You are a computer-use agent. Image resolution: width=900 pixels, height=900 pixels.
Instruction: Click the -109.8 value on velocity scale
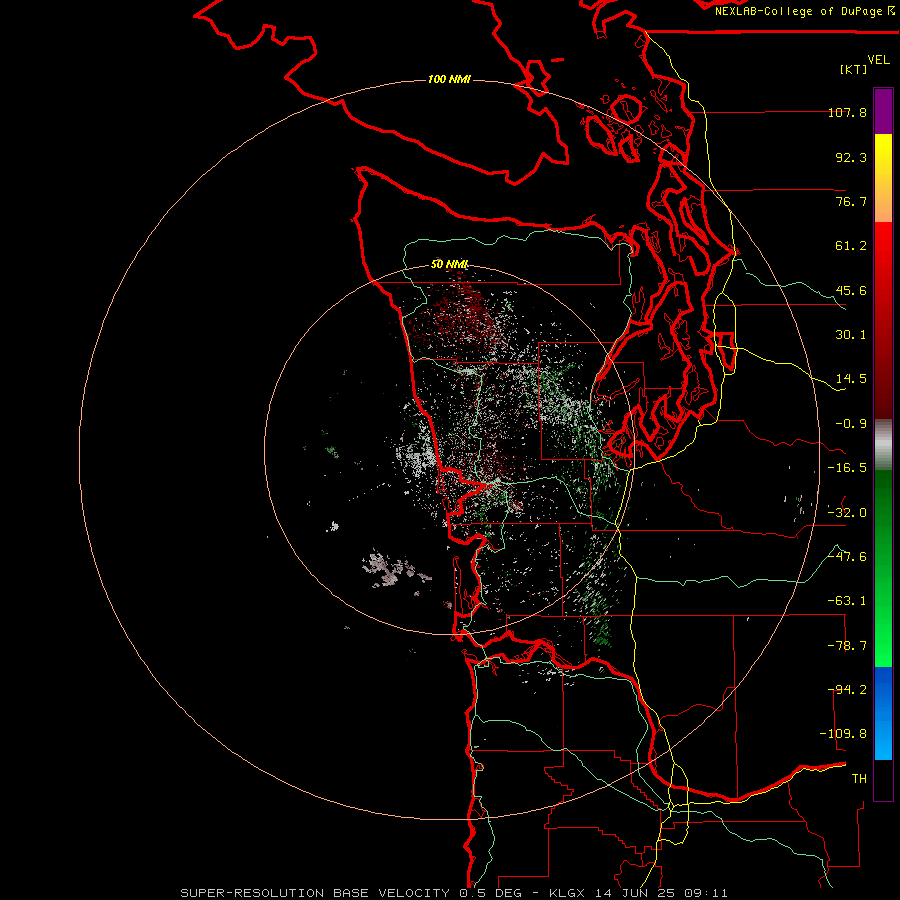pyautogui.click(x=843, y=734)
